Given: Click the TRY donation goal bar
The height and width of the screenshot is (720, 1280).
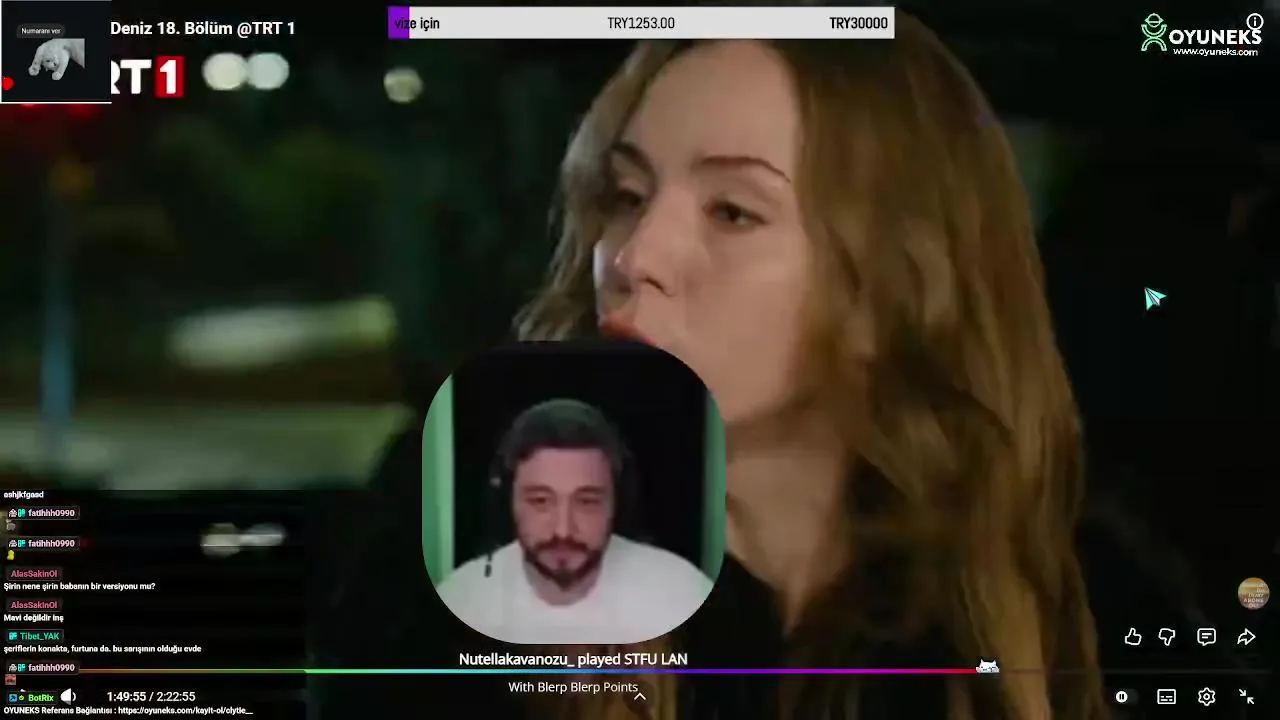Looking at the screenshot, I should (x=641, y=23).
